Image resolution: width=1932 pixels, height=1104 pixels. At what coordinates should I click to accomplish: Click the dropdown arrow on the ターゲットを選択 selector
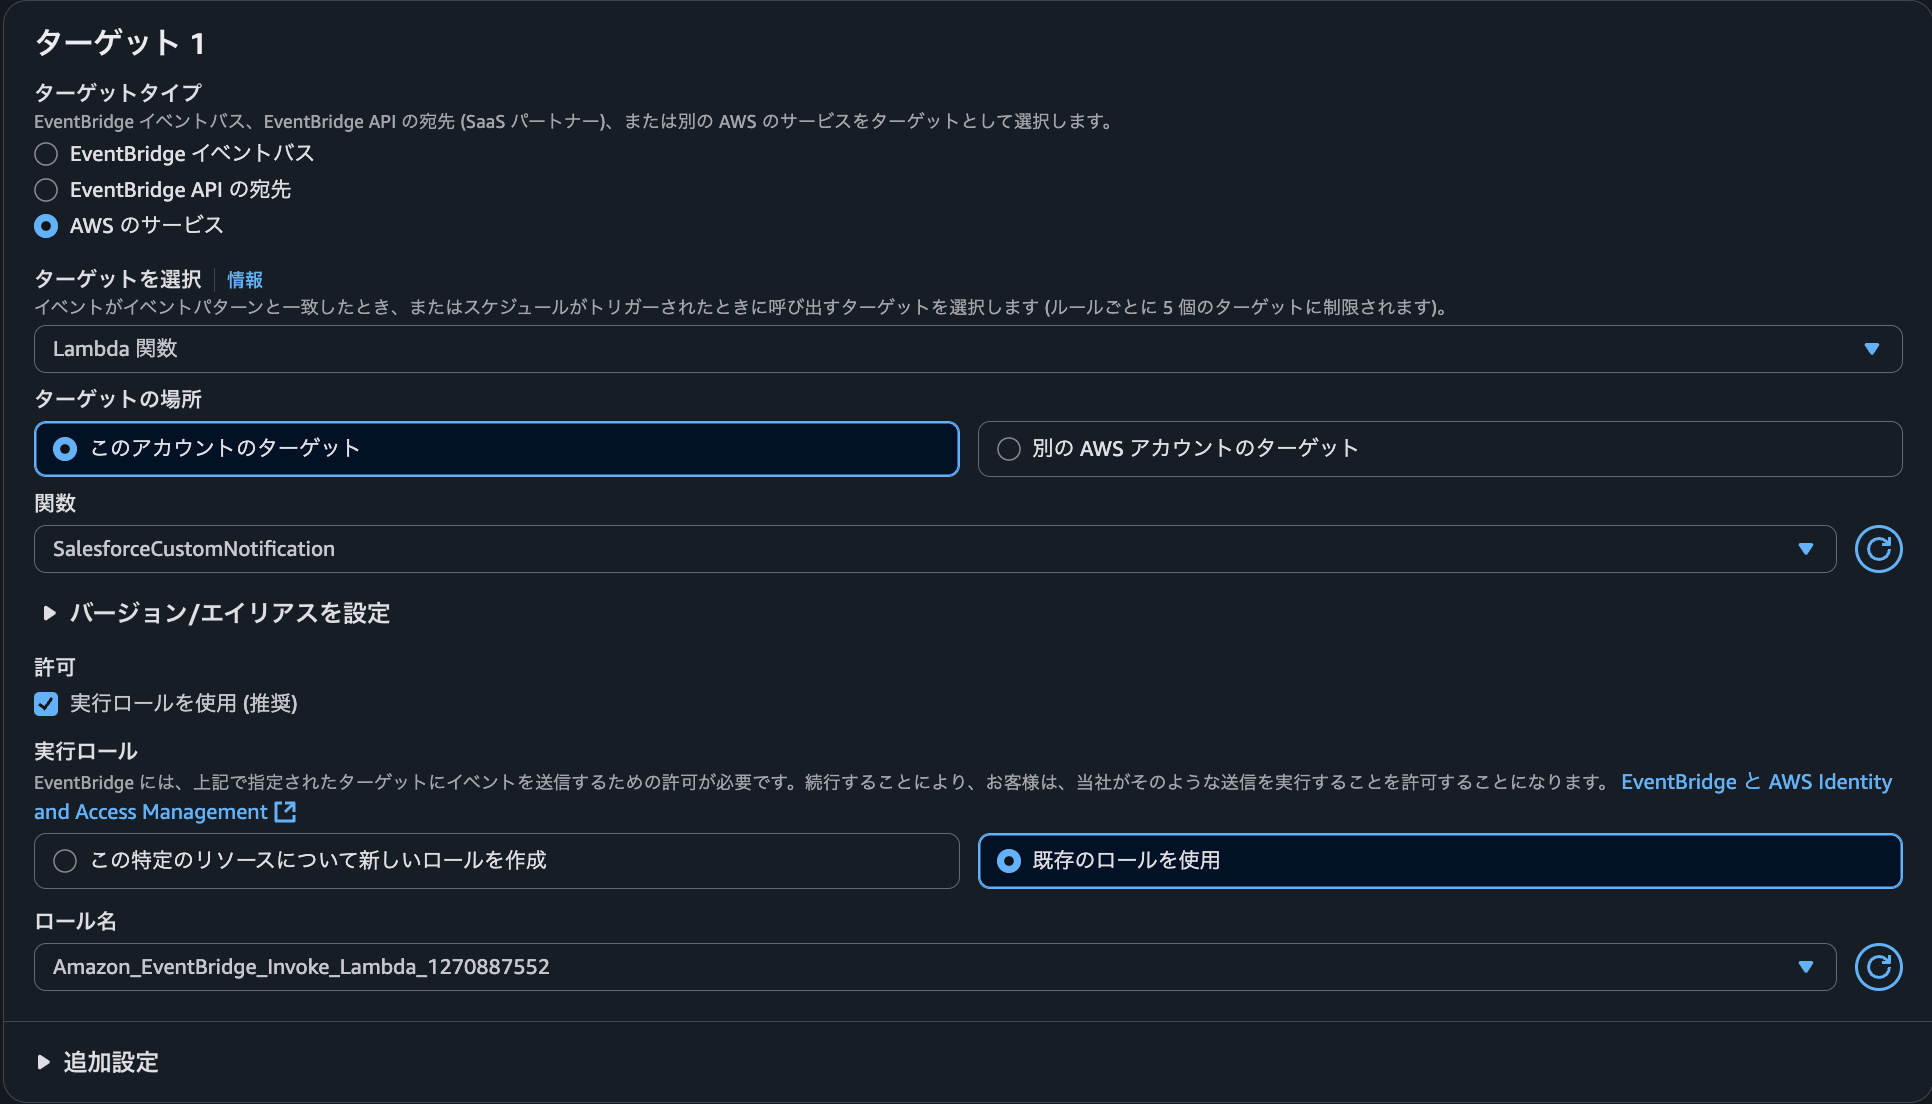click(x=1872, y=349)
